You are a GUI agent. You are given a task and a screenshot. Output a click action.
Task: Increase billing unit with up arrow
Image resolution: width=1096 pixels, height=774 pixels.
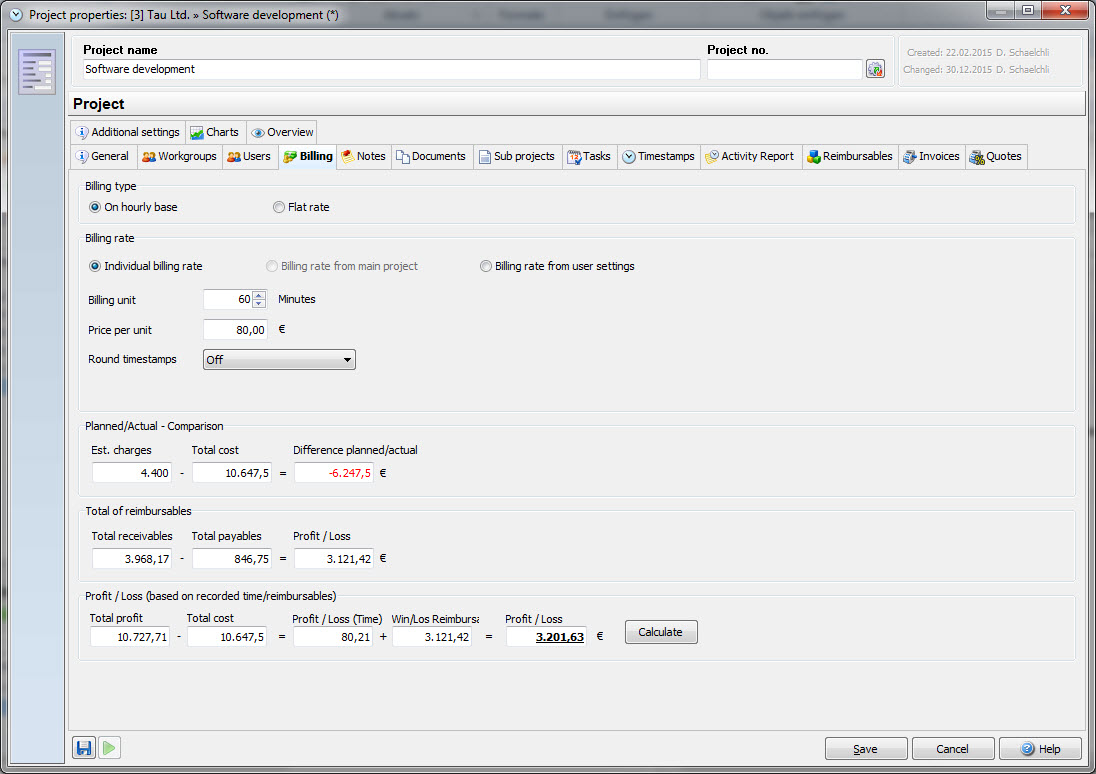pos(260,295)
